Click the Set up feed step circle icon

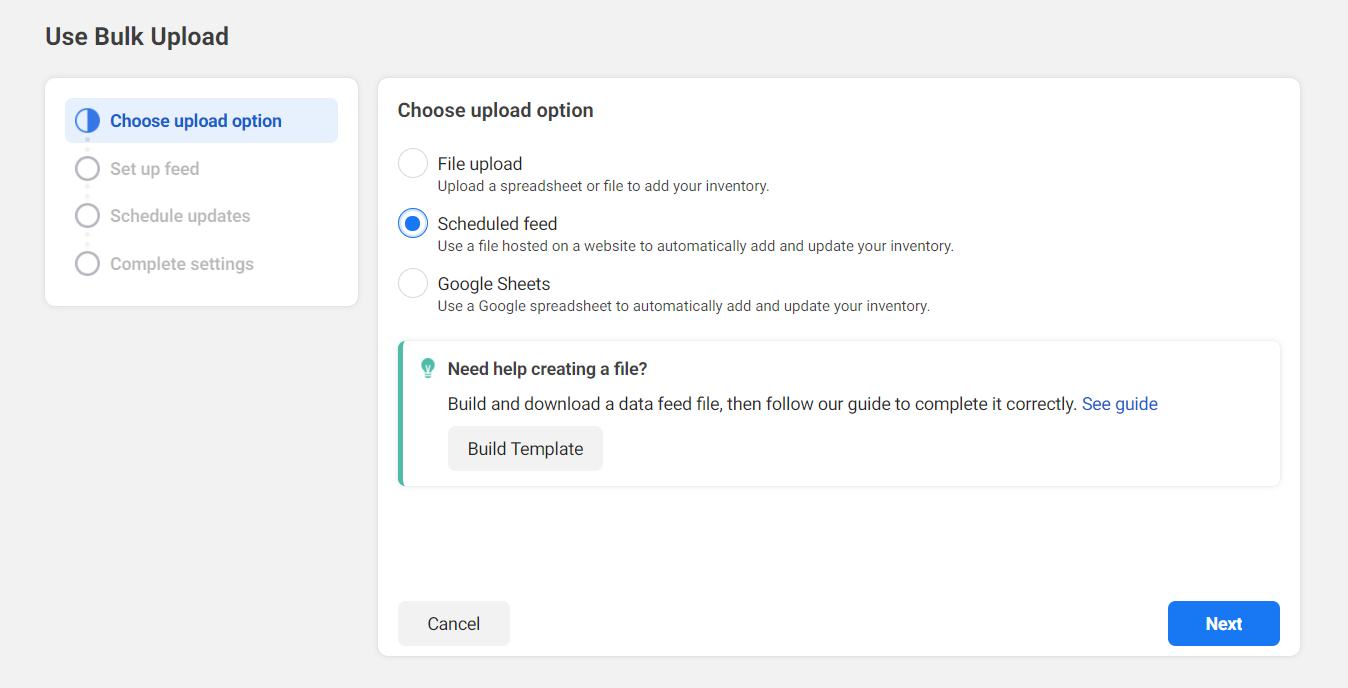click(x=88, y=169)
